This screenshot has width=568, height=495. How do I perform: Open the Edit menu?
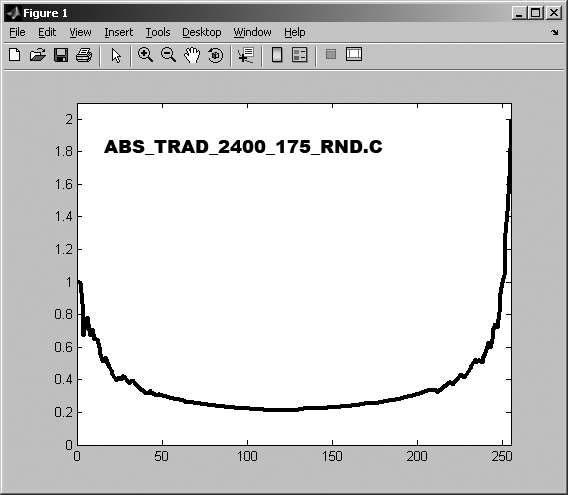(47, 32)
